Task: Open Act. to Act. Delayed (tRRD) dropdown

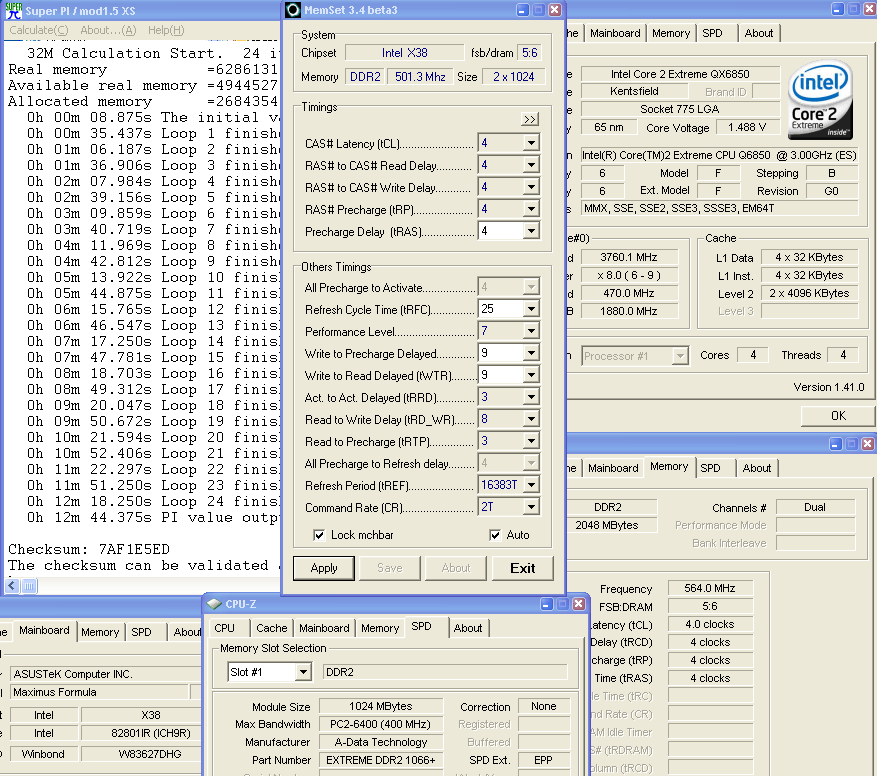Action: 531,397
